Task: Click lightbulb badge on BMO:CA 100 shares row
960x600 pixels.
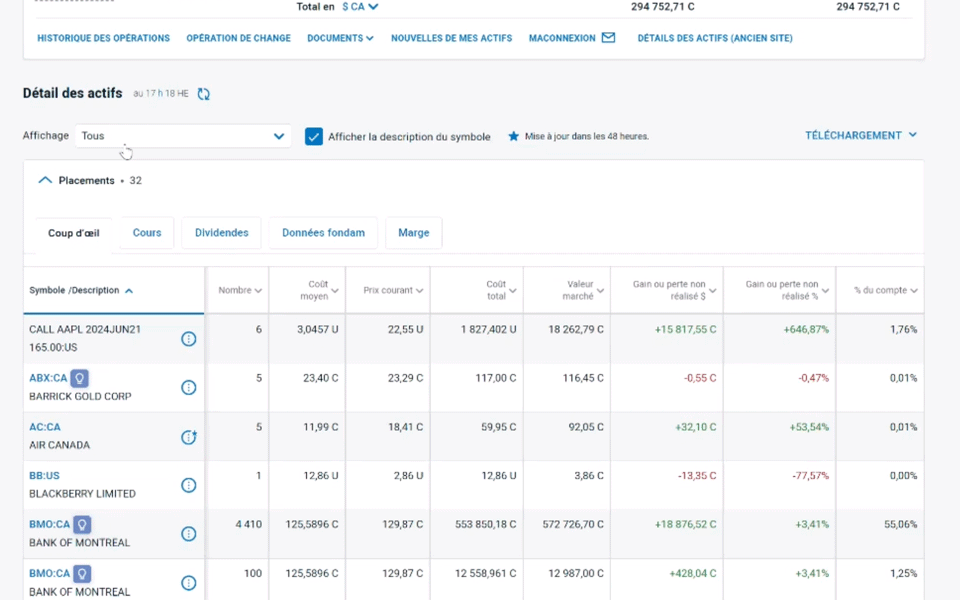Action: 82,574
